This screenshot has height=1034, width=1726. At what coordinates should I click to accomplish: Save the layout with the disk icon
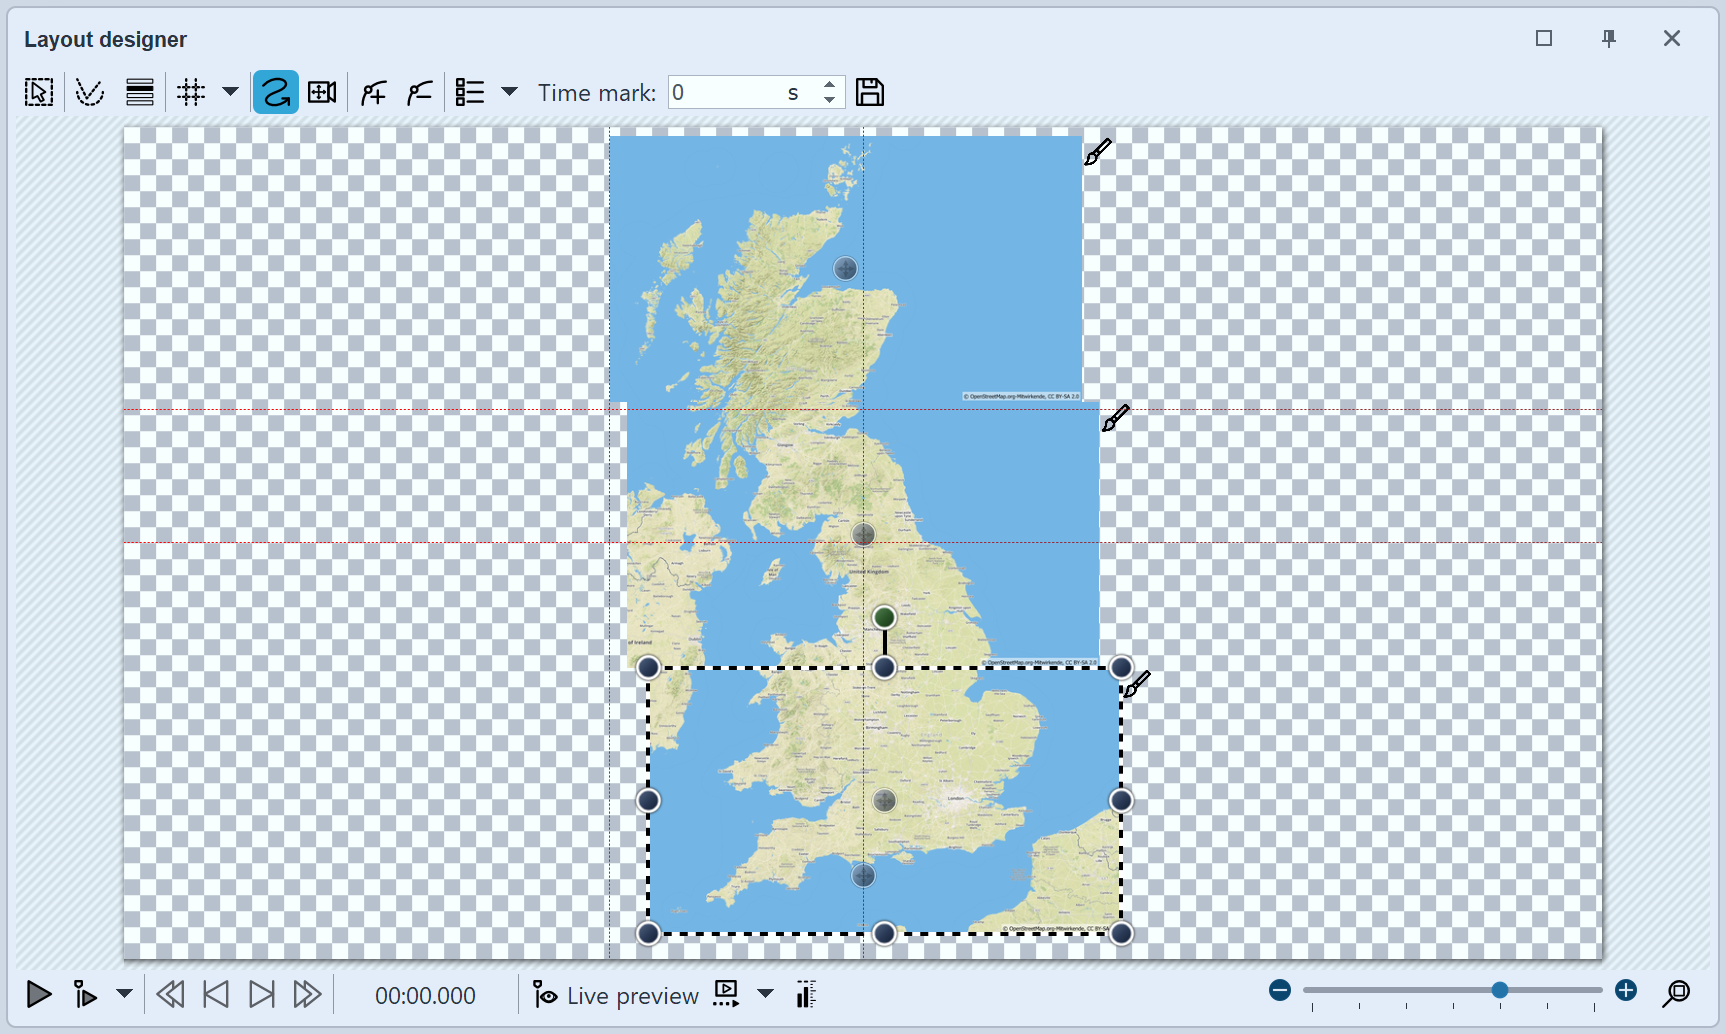(869, 91)
